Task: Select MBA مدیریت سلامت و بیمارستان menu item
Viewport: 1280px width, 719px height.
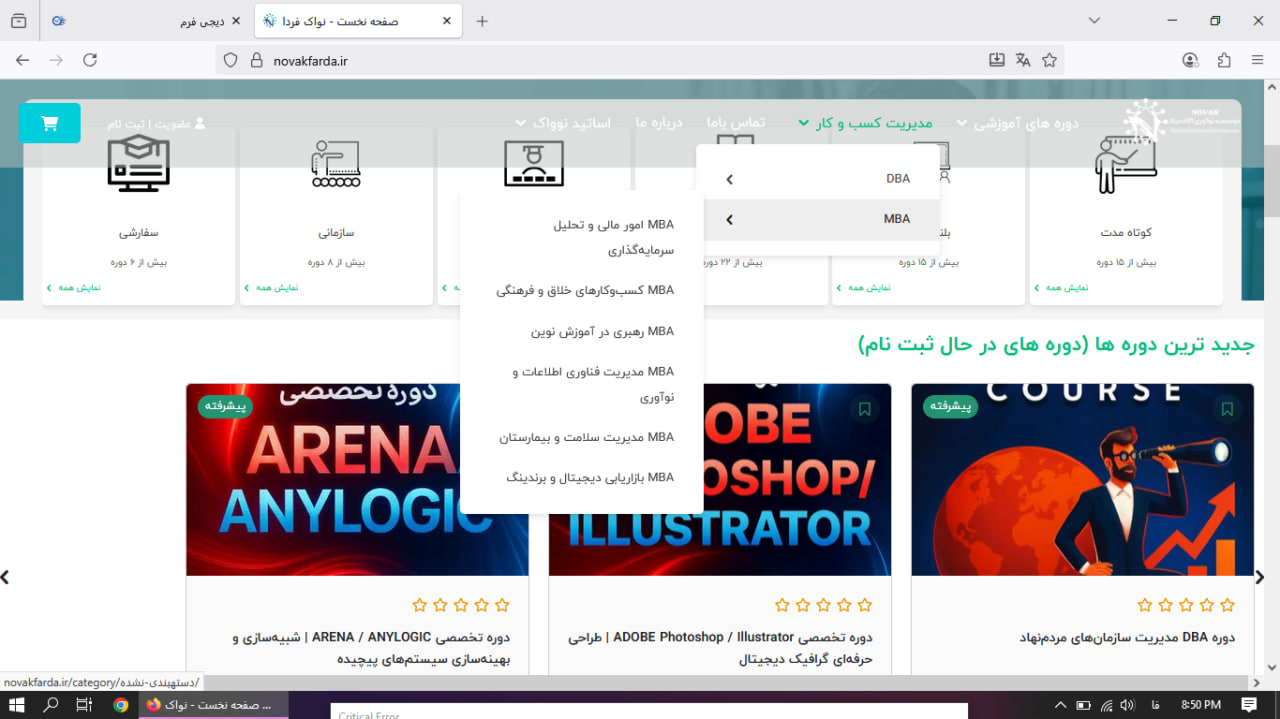Action: click(586, 437)
